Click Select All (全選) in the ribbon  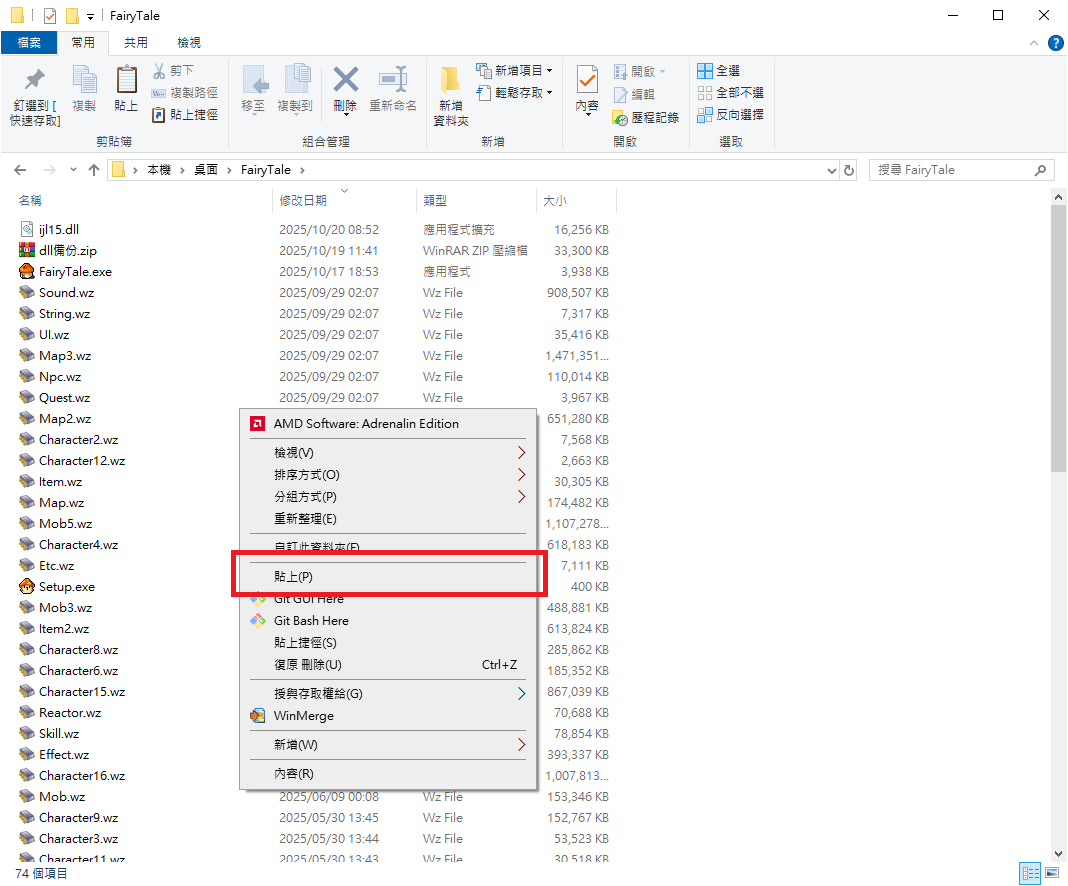click(719, 71)
